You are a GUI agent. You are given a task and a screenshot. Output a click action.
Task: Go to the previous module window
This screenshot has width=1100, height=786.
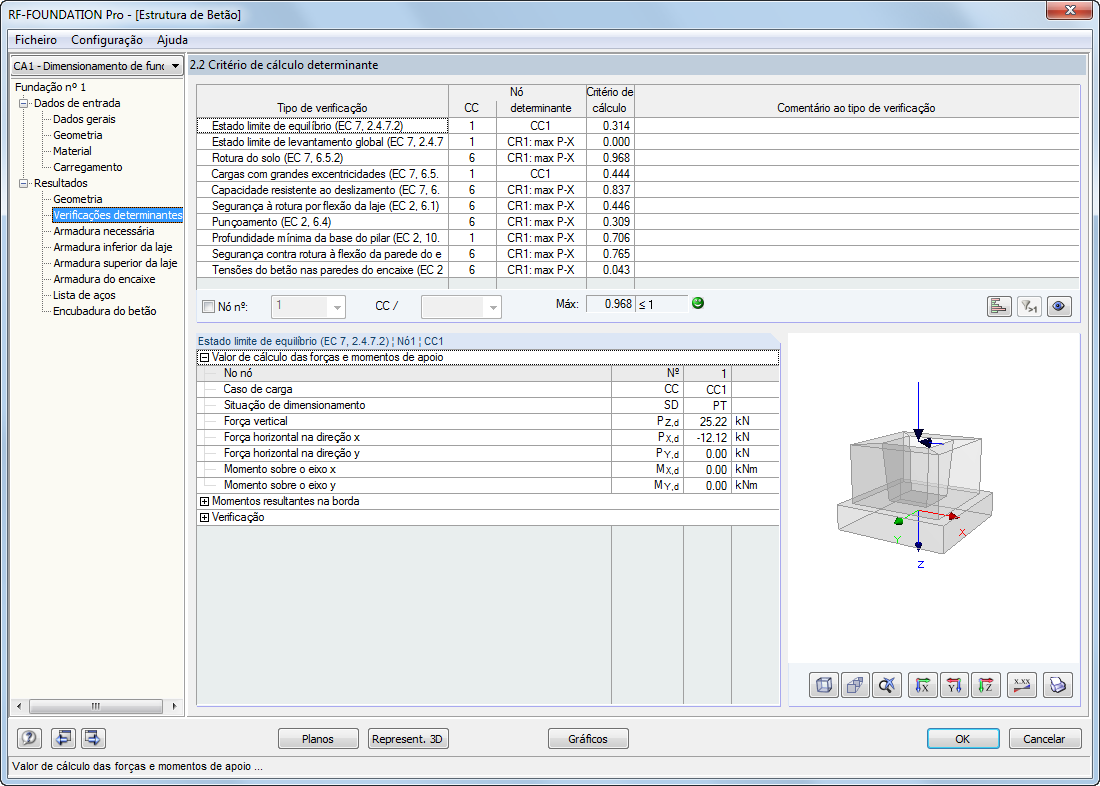click(63, 738)
